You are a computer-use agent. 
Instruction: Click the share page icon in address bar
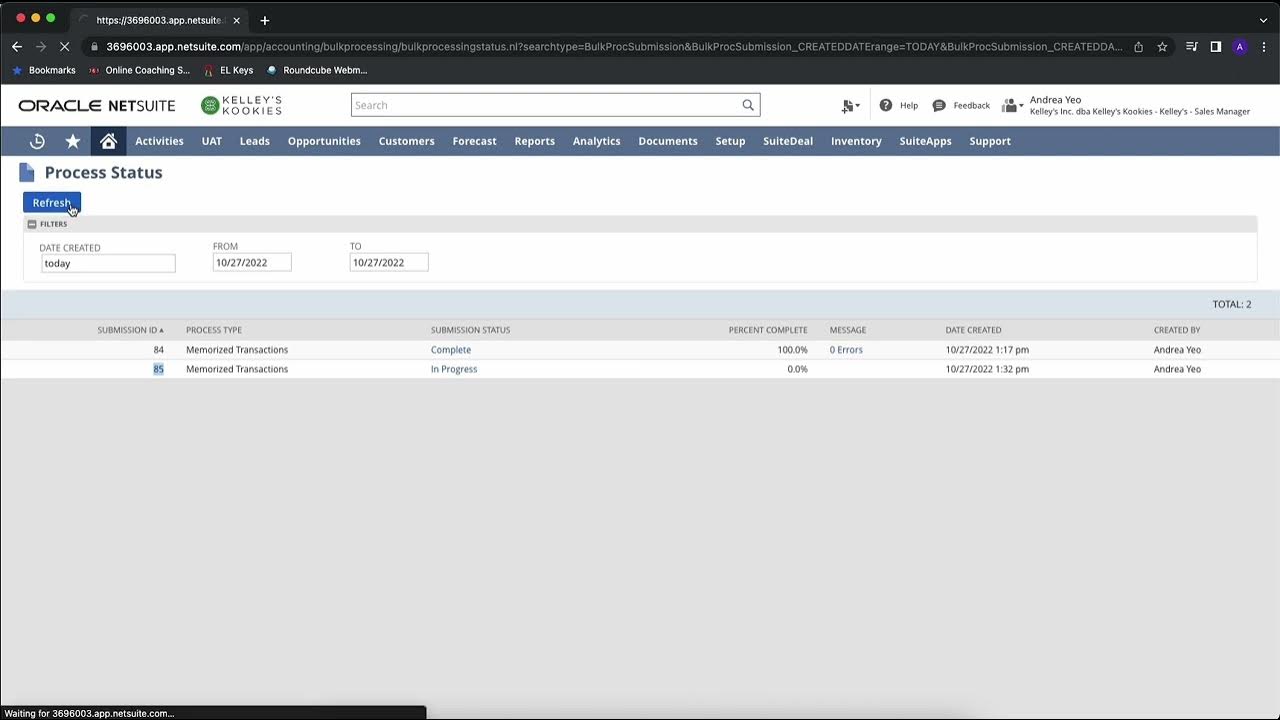tap(1138, 46)
